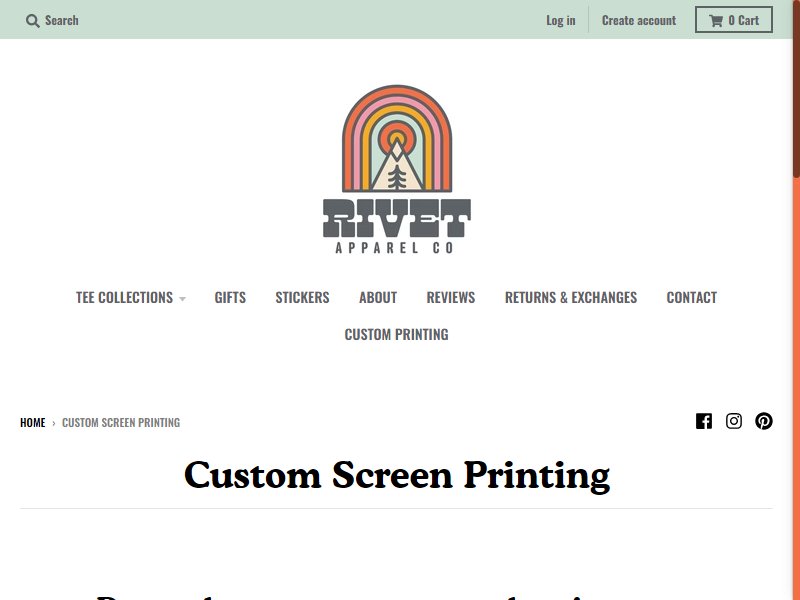The width and height of the screenshot is (800, 600).
Task: Click the search magnifier icon
Action: (x=32, y=21)
